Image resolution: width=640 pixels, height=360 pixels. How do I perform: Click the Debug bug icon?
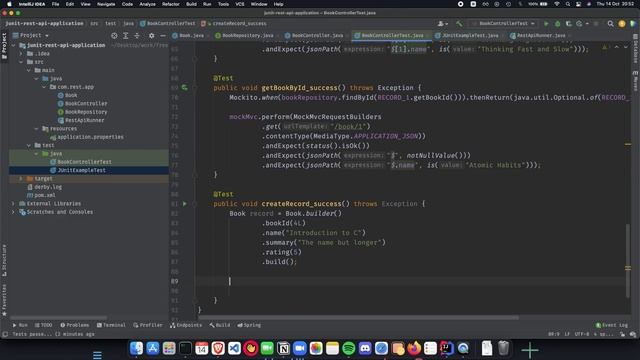pyautogui.click(x=557, y=24)
